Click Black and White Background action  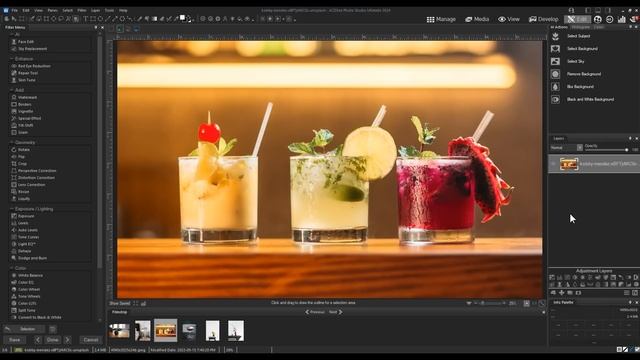point(590,99)
